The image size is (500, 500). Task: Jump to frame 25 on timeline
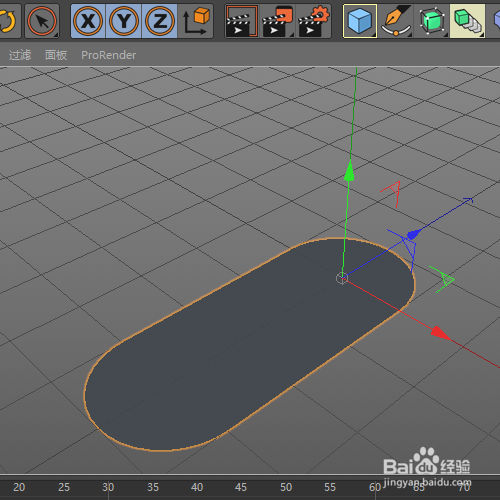point(64,487)
